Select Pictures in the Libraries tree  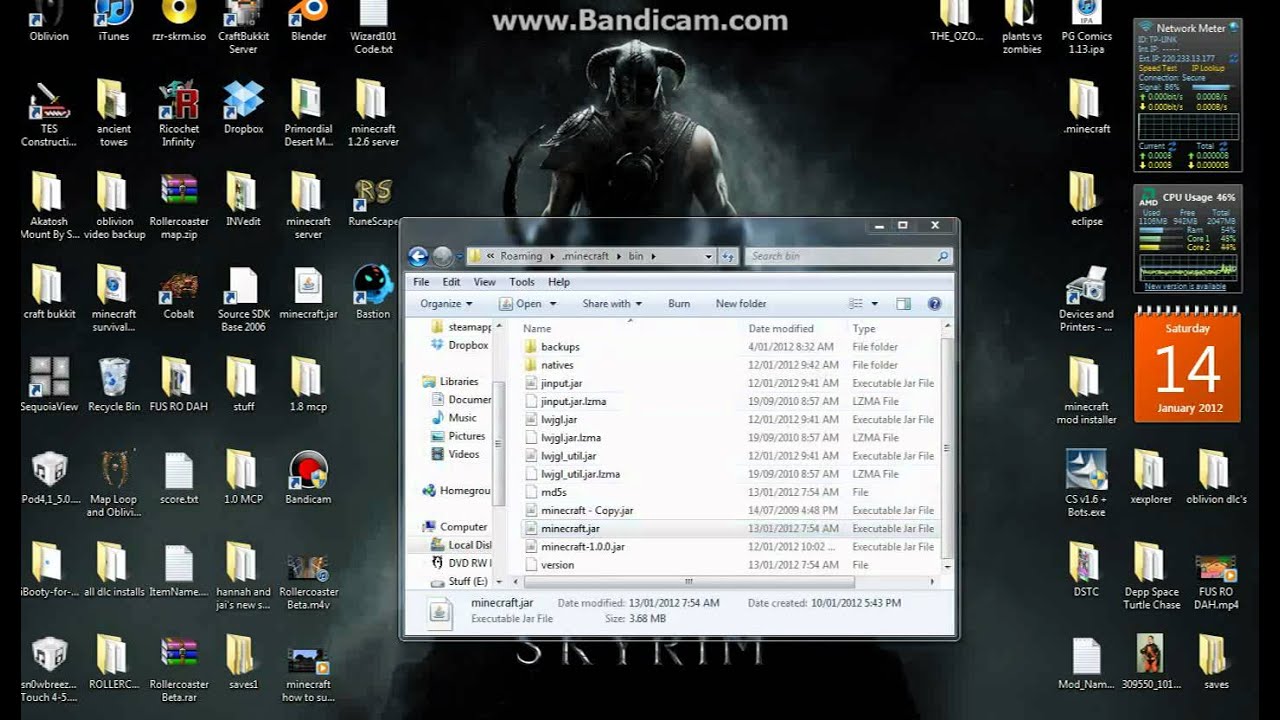(x=459, y=436)
